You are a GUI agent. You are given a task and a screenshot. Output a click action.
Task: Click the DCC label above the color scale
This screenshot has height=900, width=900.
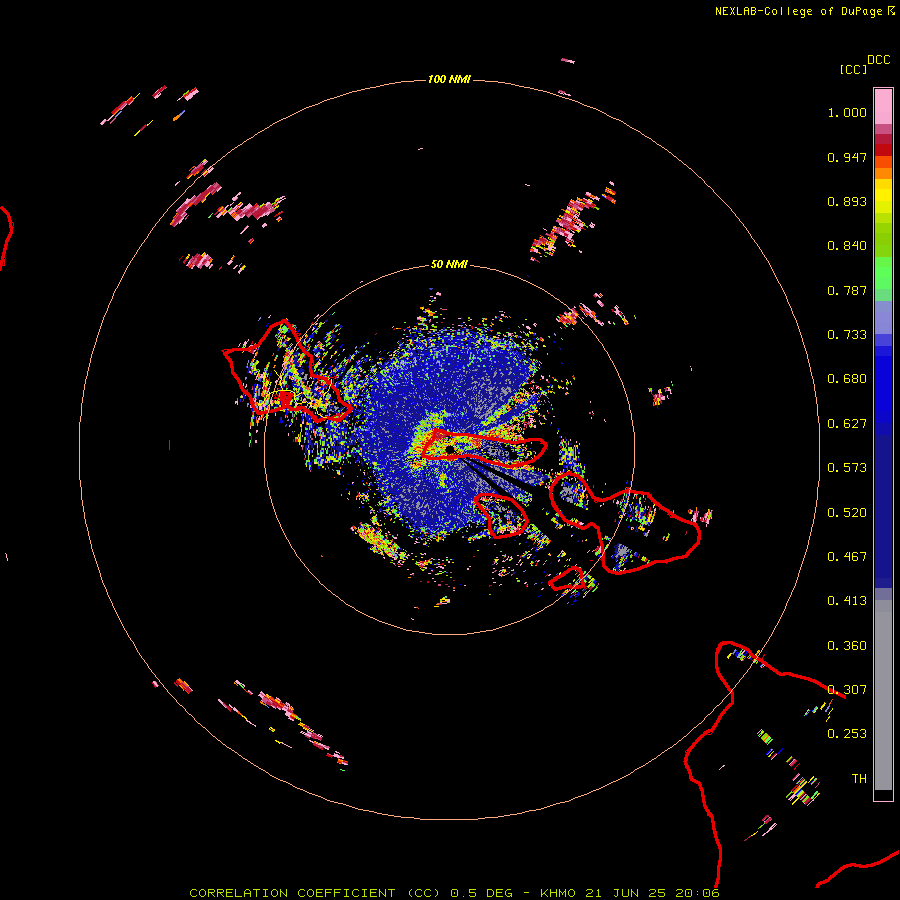pos(879,60)
